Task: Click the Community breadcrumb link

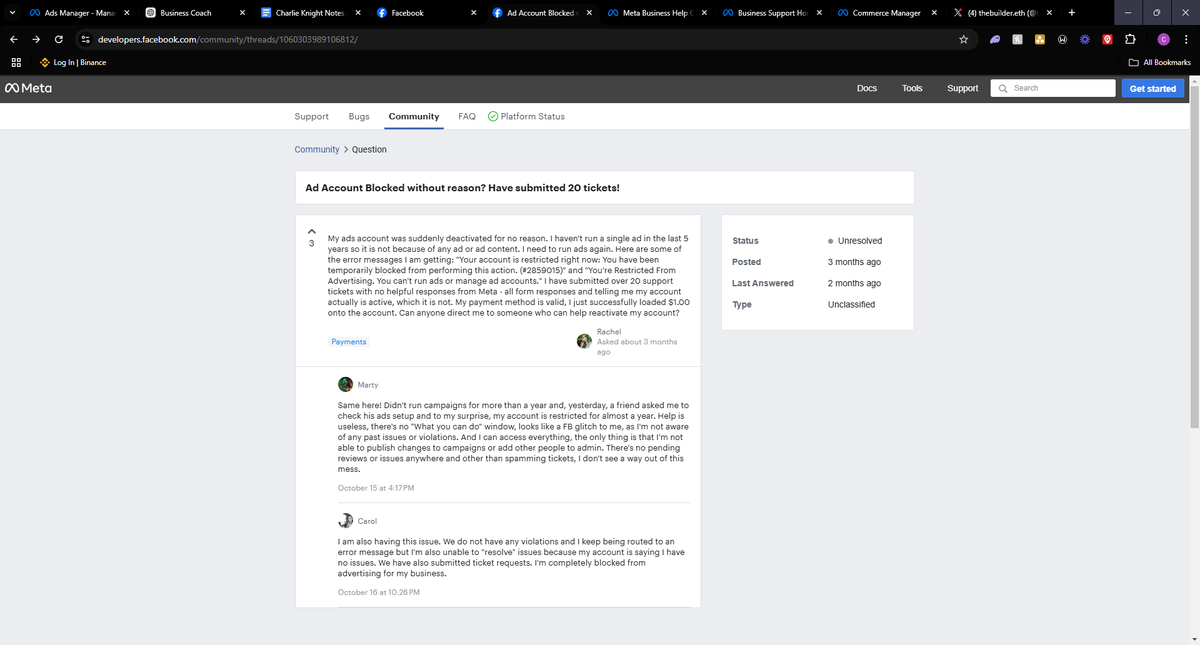Action: tap(317, 149)
